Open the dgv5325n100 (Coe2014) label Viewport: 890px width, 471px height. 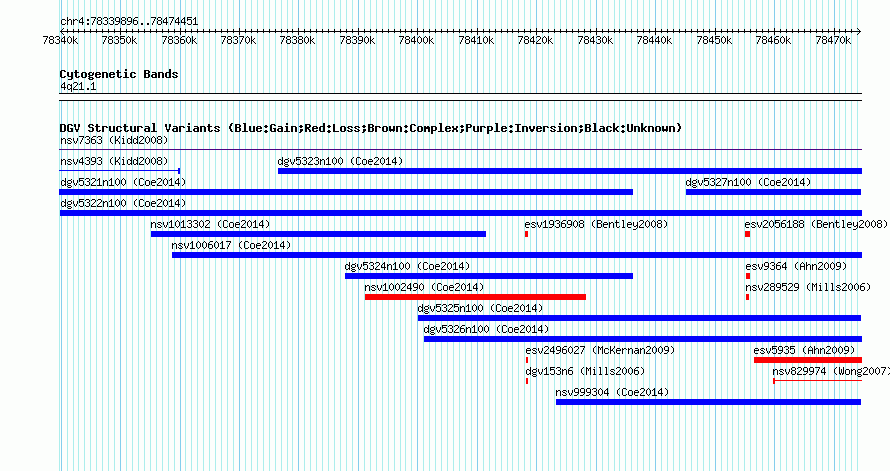(481, 308)
